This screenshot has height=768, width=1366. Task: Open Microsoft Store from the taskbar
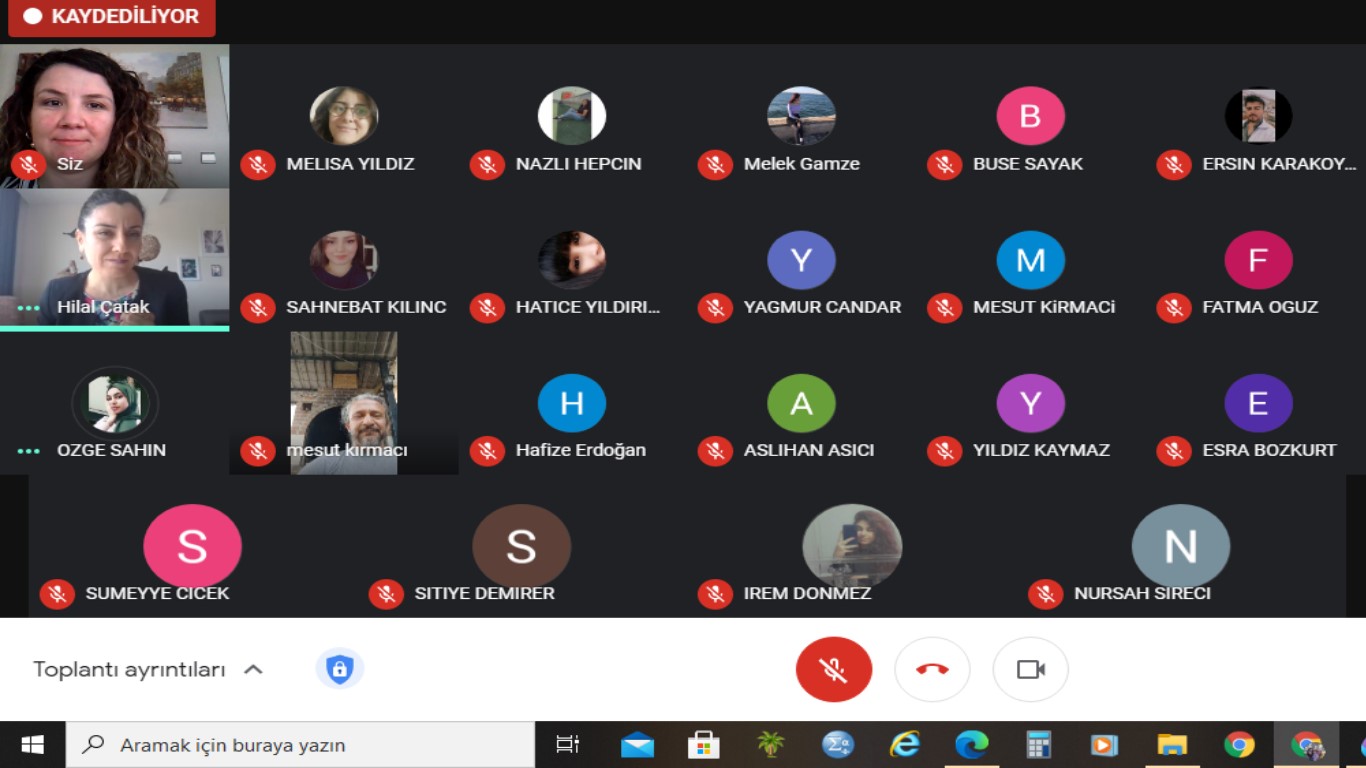pyautogui.click(x=704, y=745)
